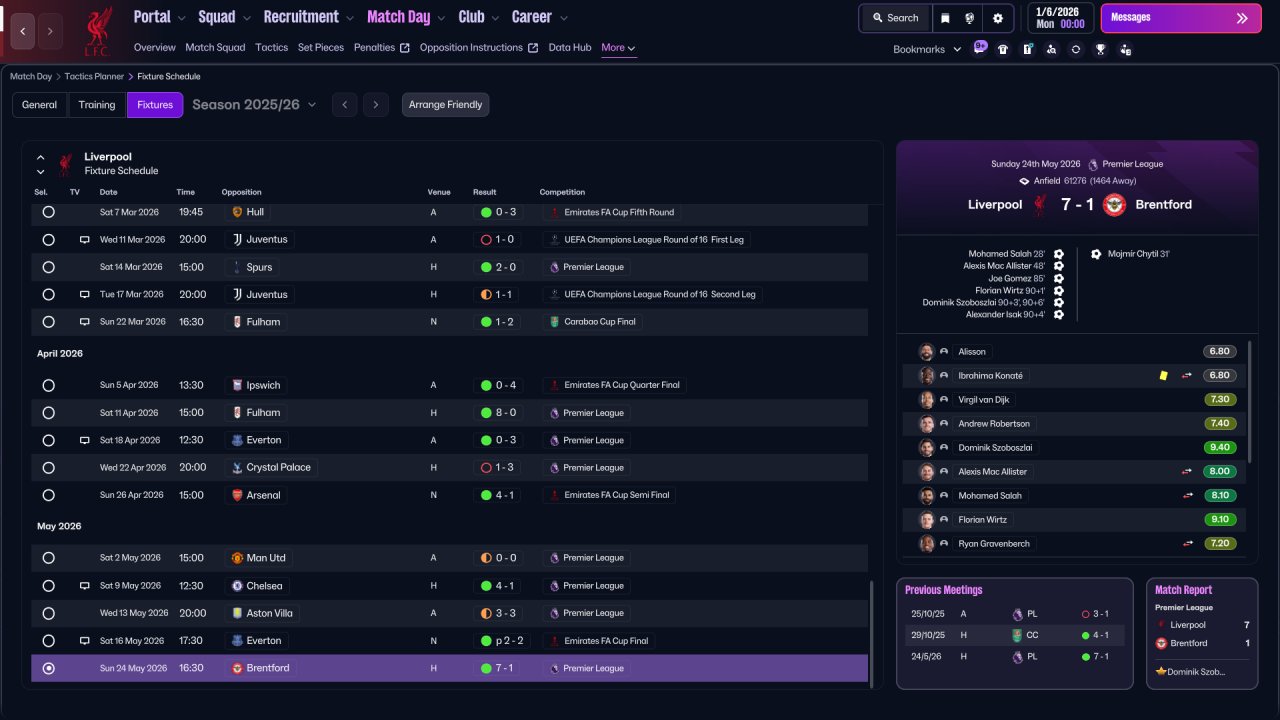Click the circular refresh icon in bookmarks bar
This screenshot has height=720, width=1280.
1075,49
